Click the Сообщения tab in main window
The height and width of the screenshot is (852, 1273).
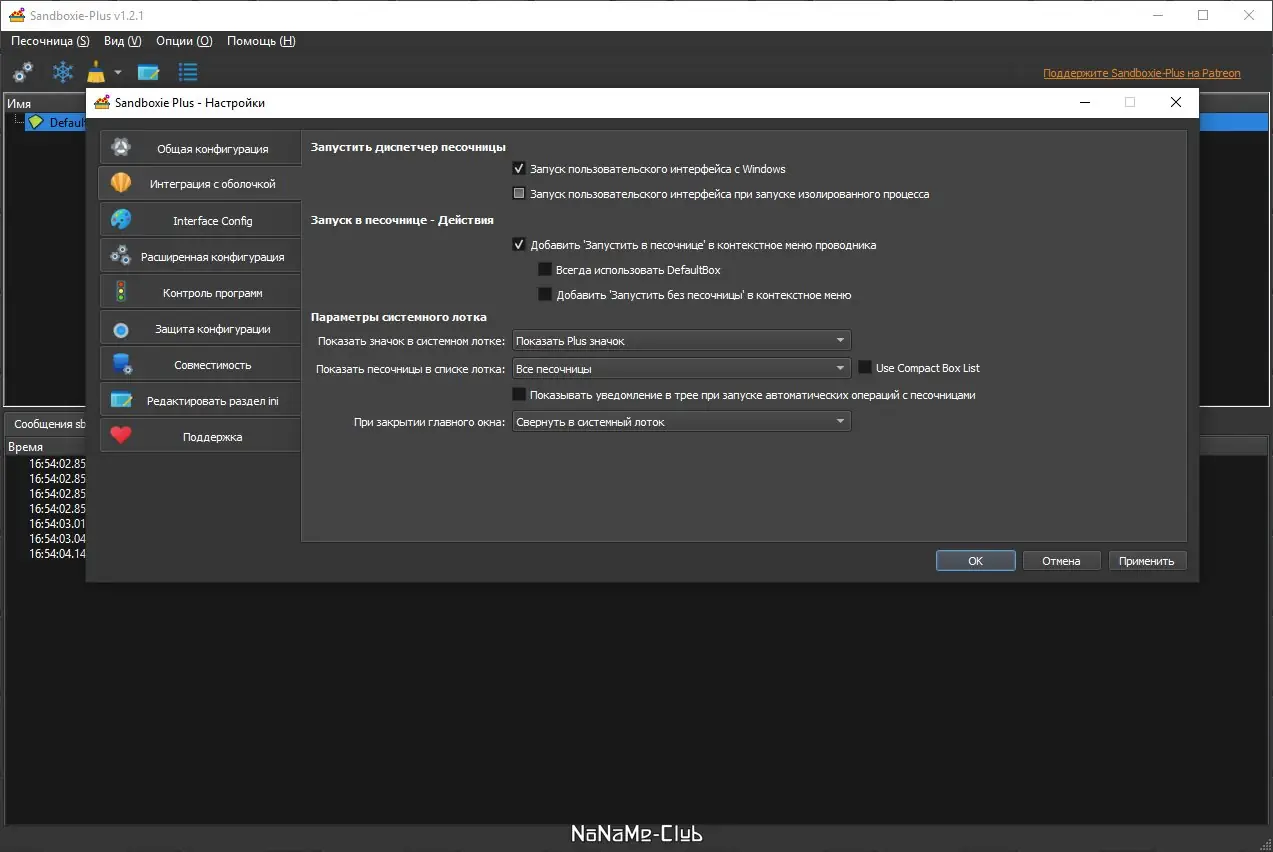pos(48,424)
